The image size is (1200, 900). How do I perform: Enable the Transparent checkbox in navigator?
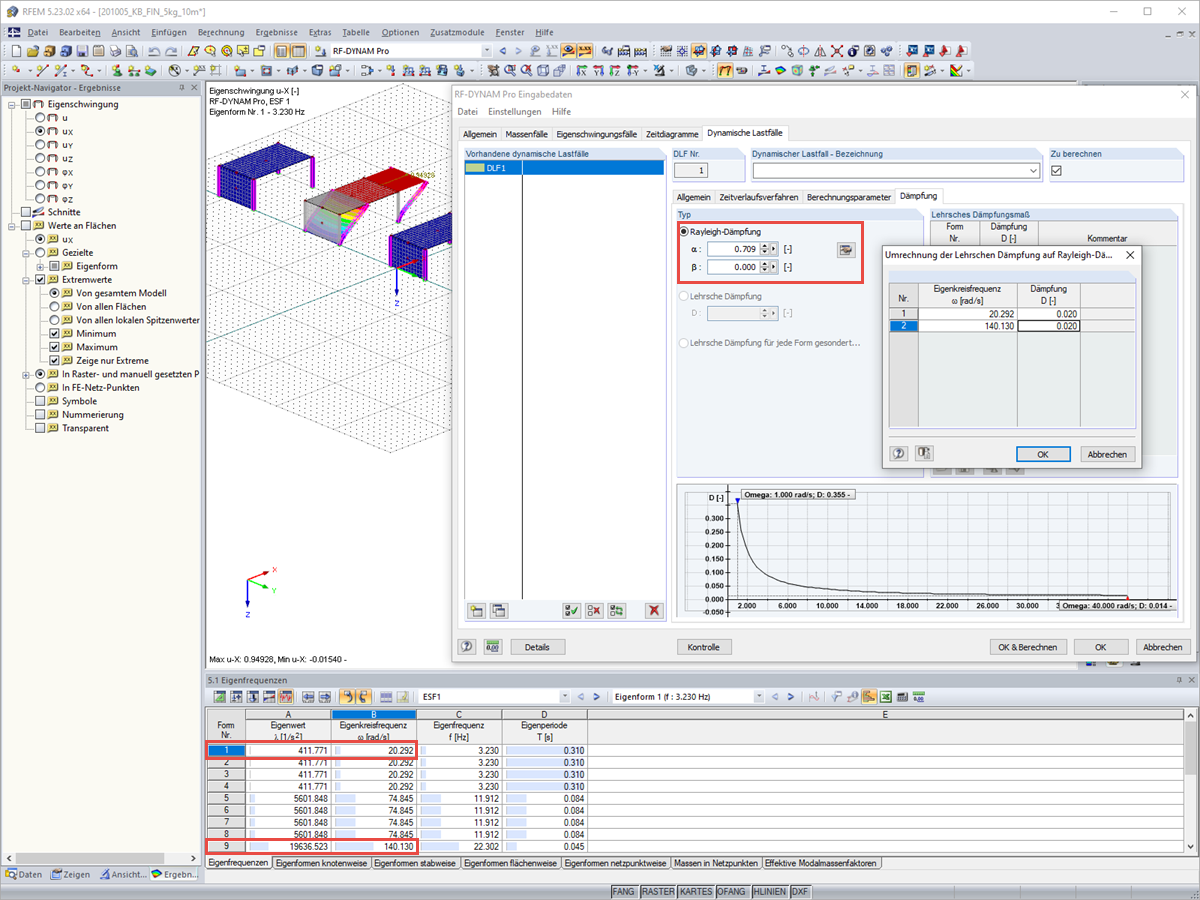click(40, 428)
